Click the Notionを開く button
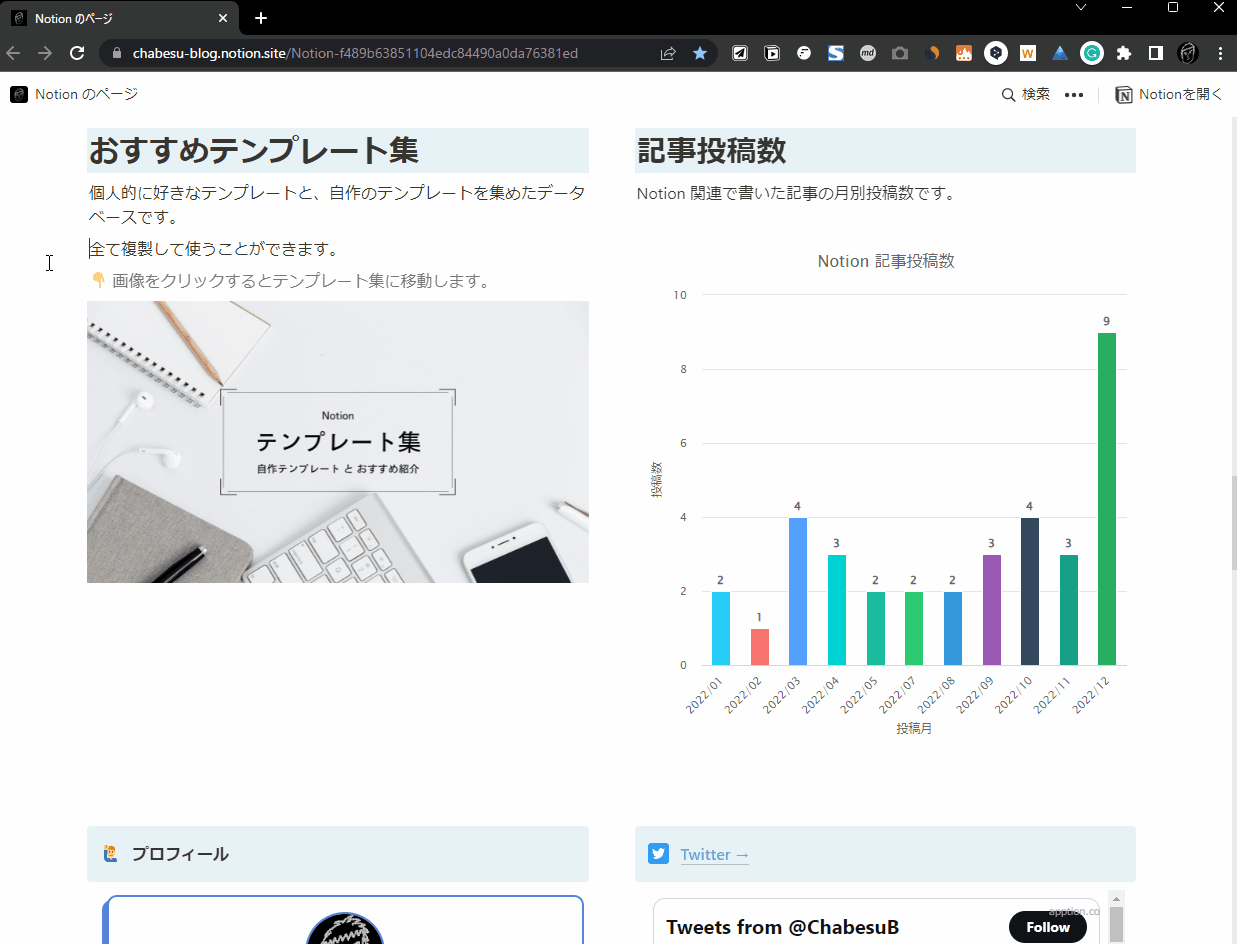This screenshot has height=944, width=1237. 1169,94
